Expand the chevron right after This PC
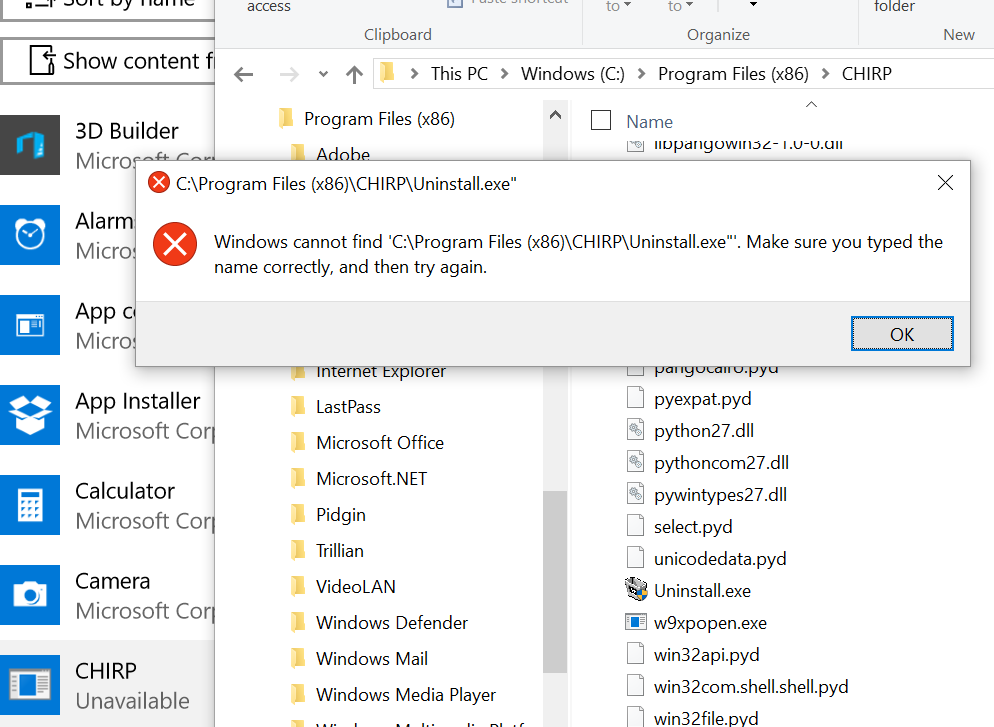The width and height of the screenshot is (994, 727). [x=505, y=74]
